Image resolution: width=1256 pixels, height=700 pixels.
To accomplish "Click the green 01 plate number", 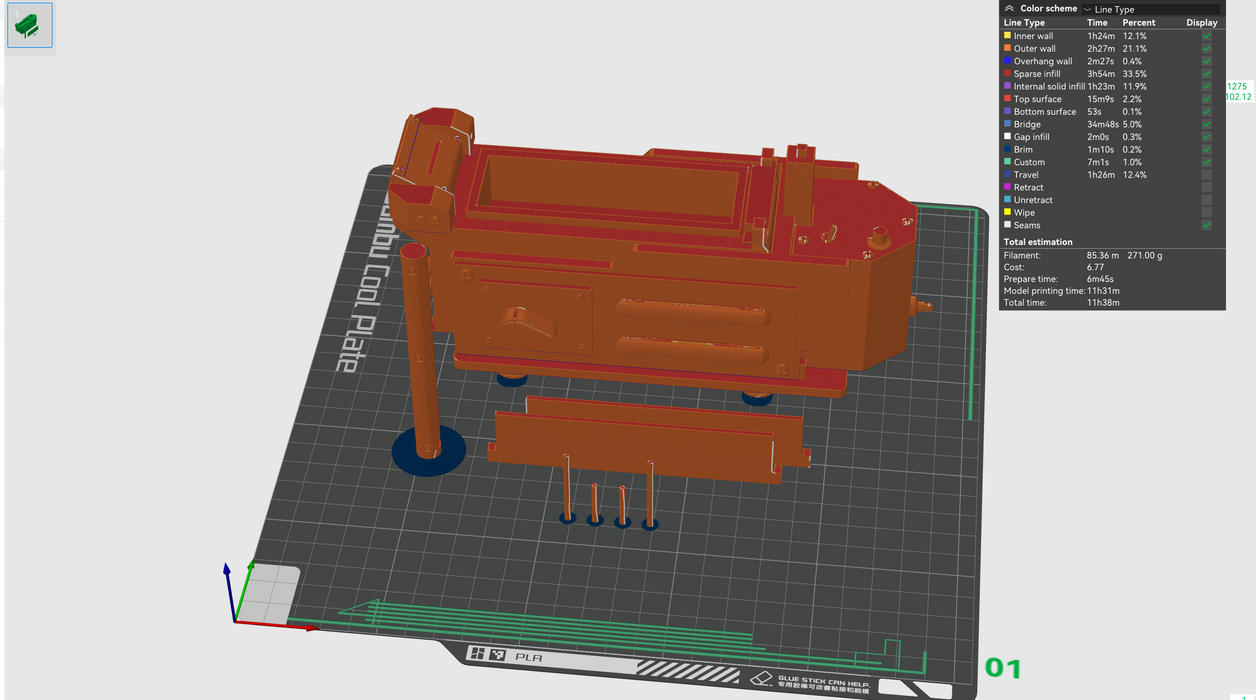I will click(x=1003, y=667).
